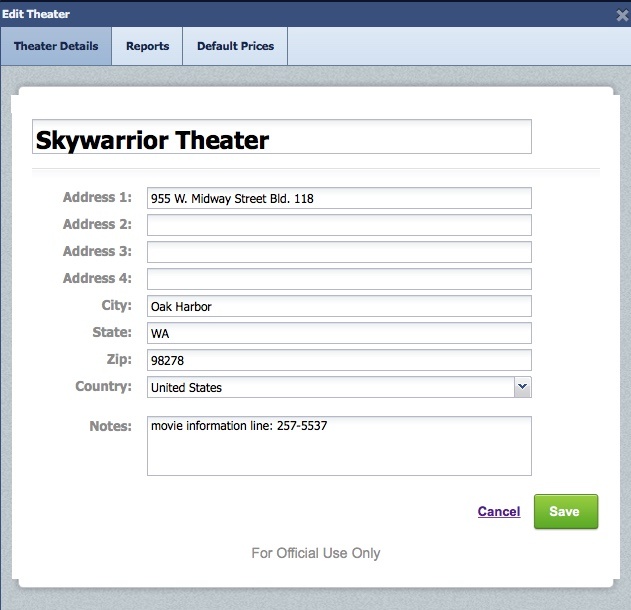Image resolution: width=631 pixels, height=610 pixels.
Task: Click the Edit Theater title bar
Action: [x=300, y=14]
